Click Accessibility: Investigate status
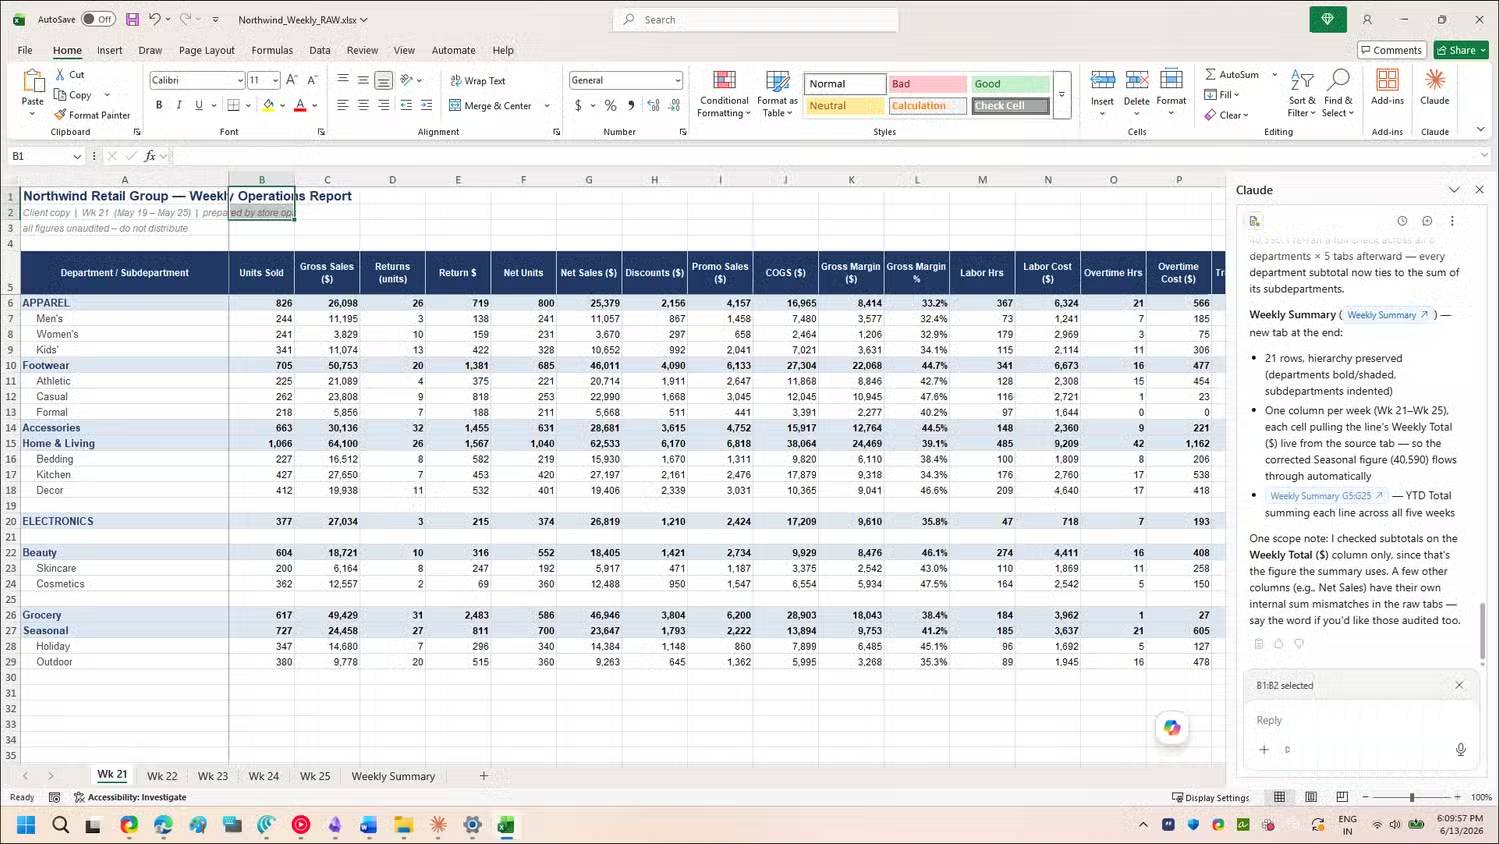1499x844 pixels. click(x=130, y=797)
